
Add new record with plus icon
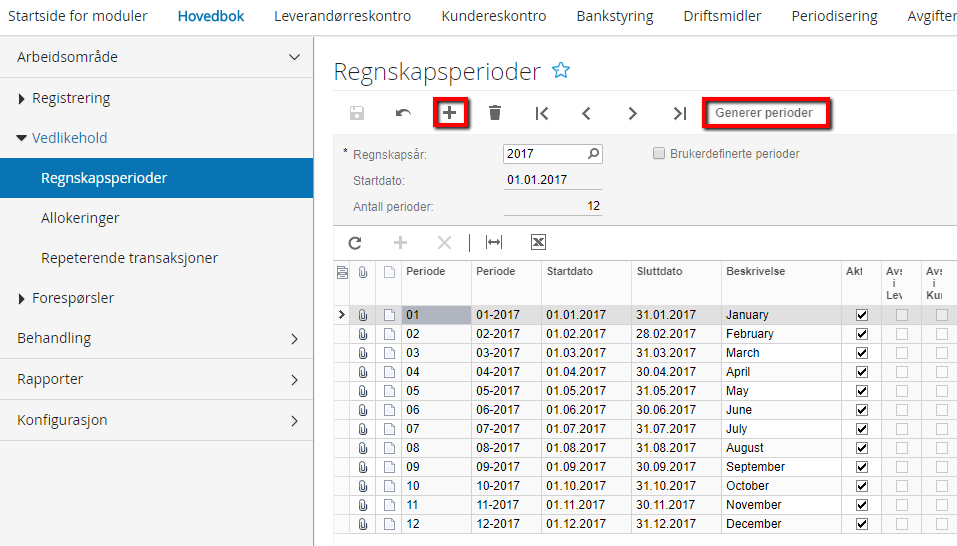[450, 113]
